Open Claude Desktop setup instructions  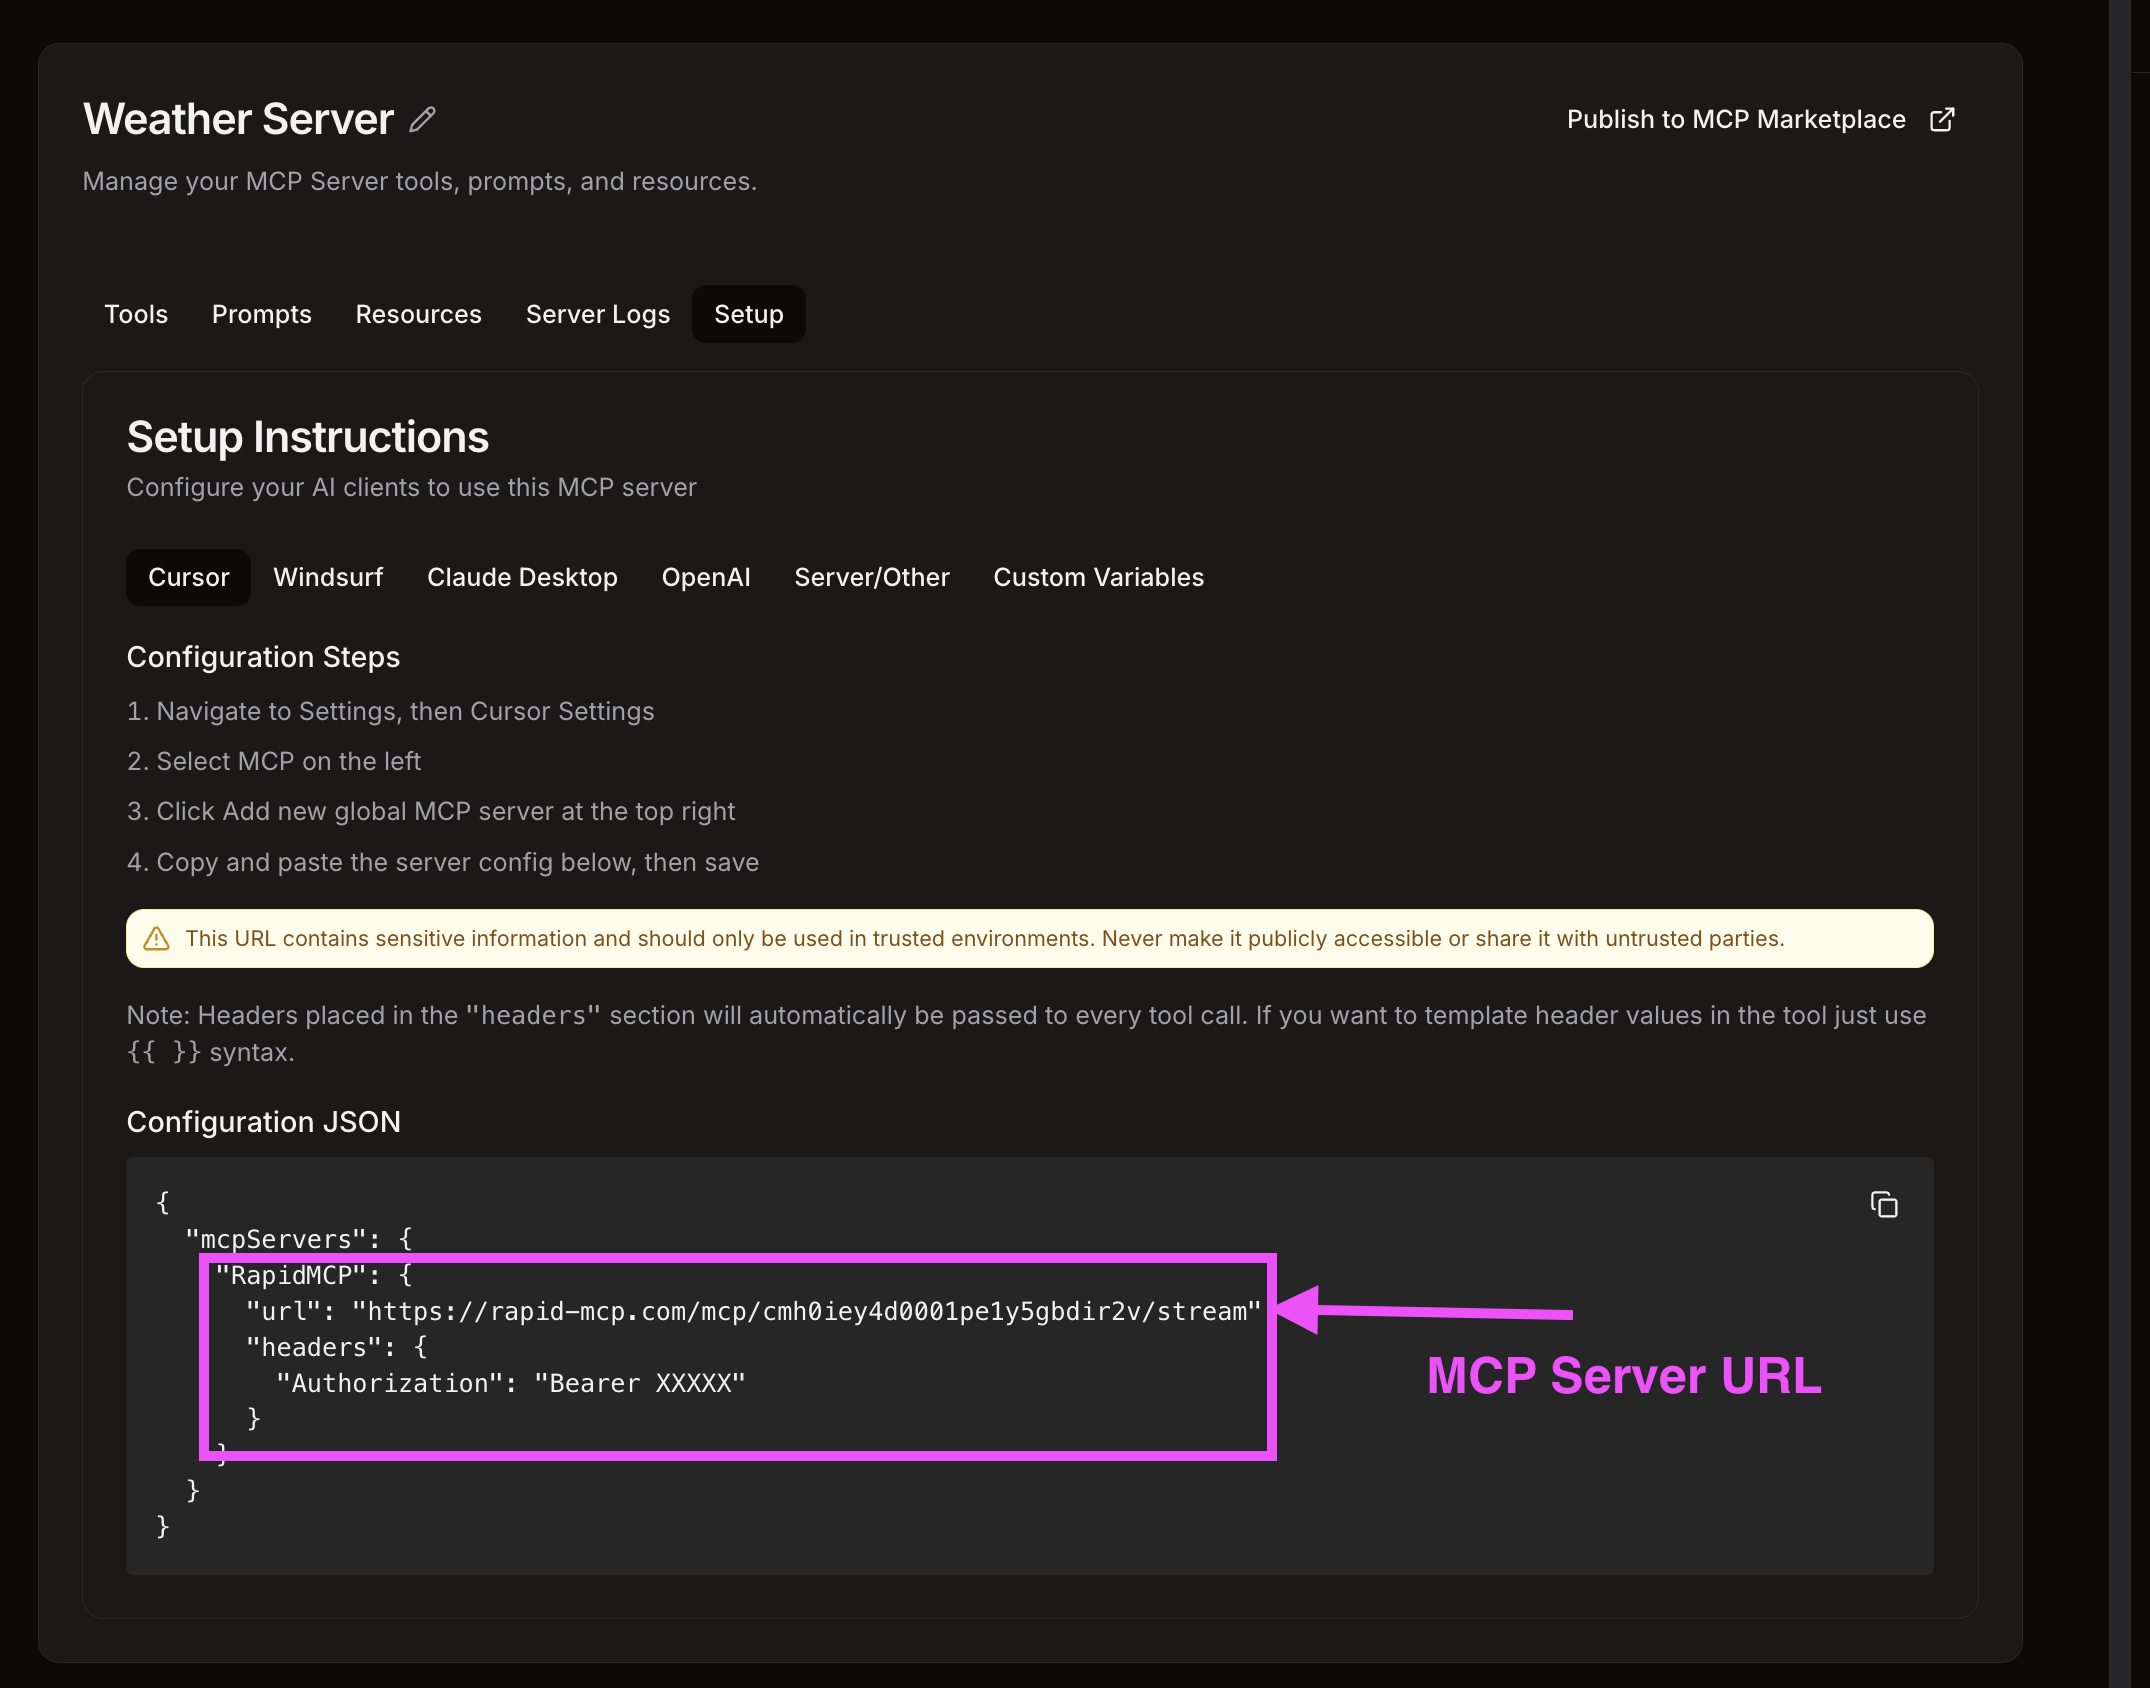[522, 577]
